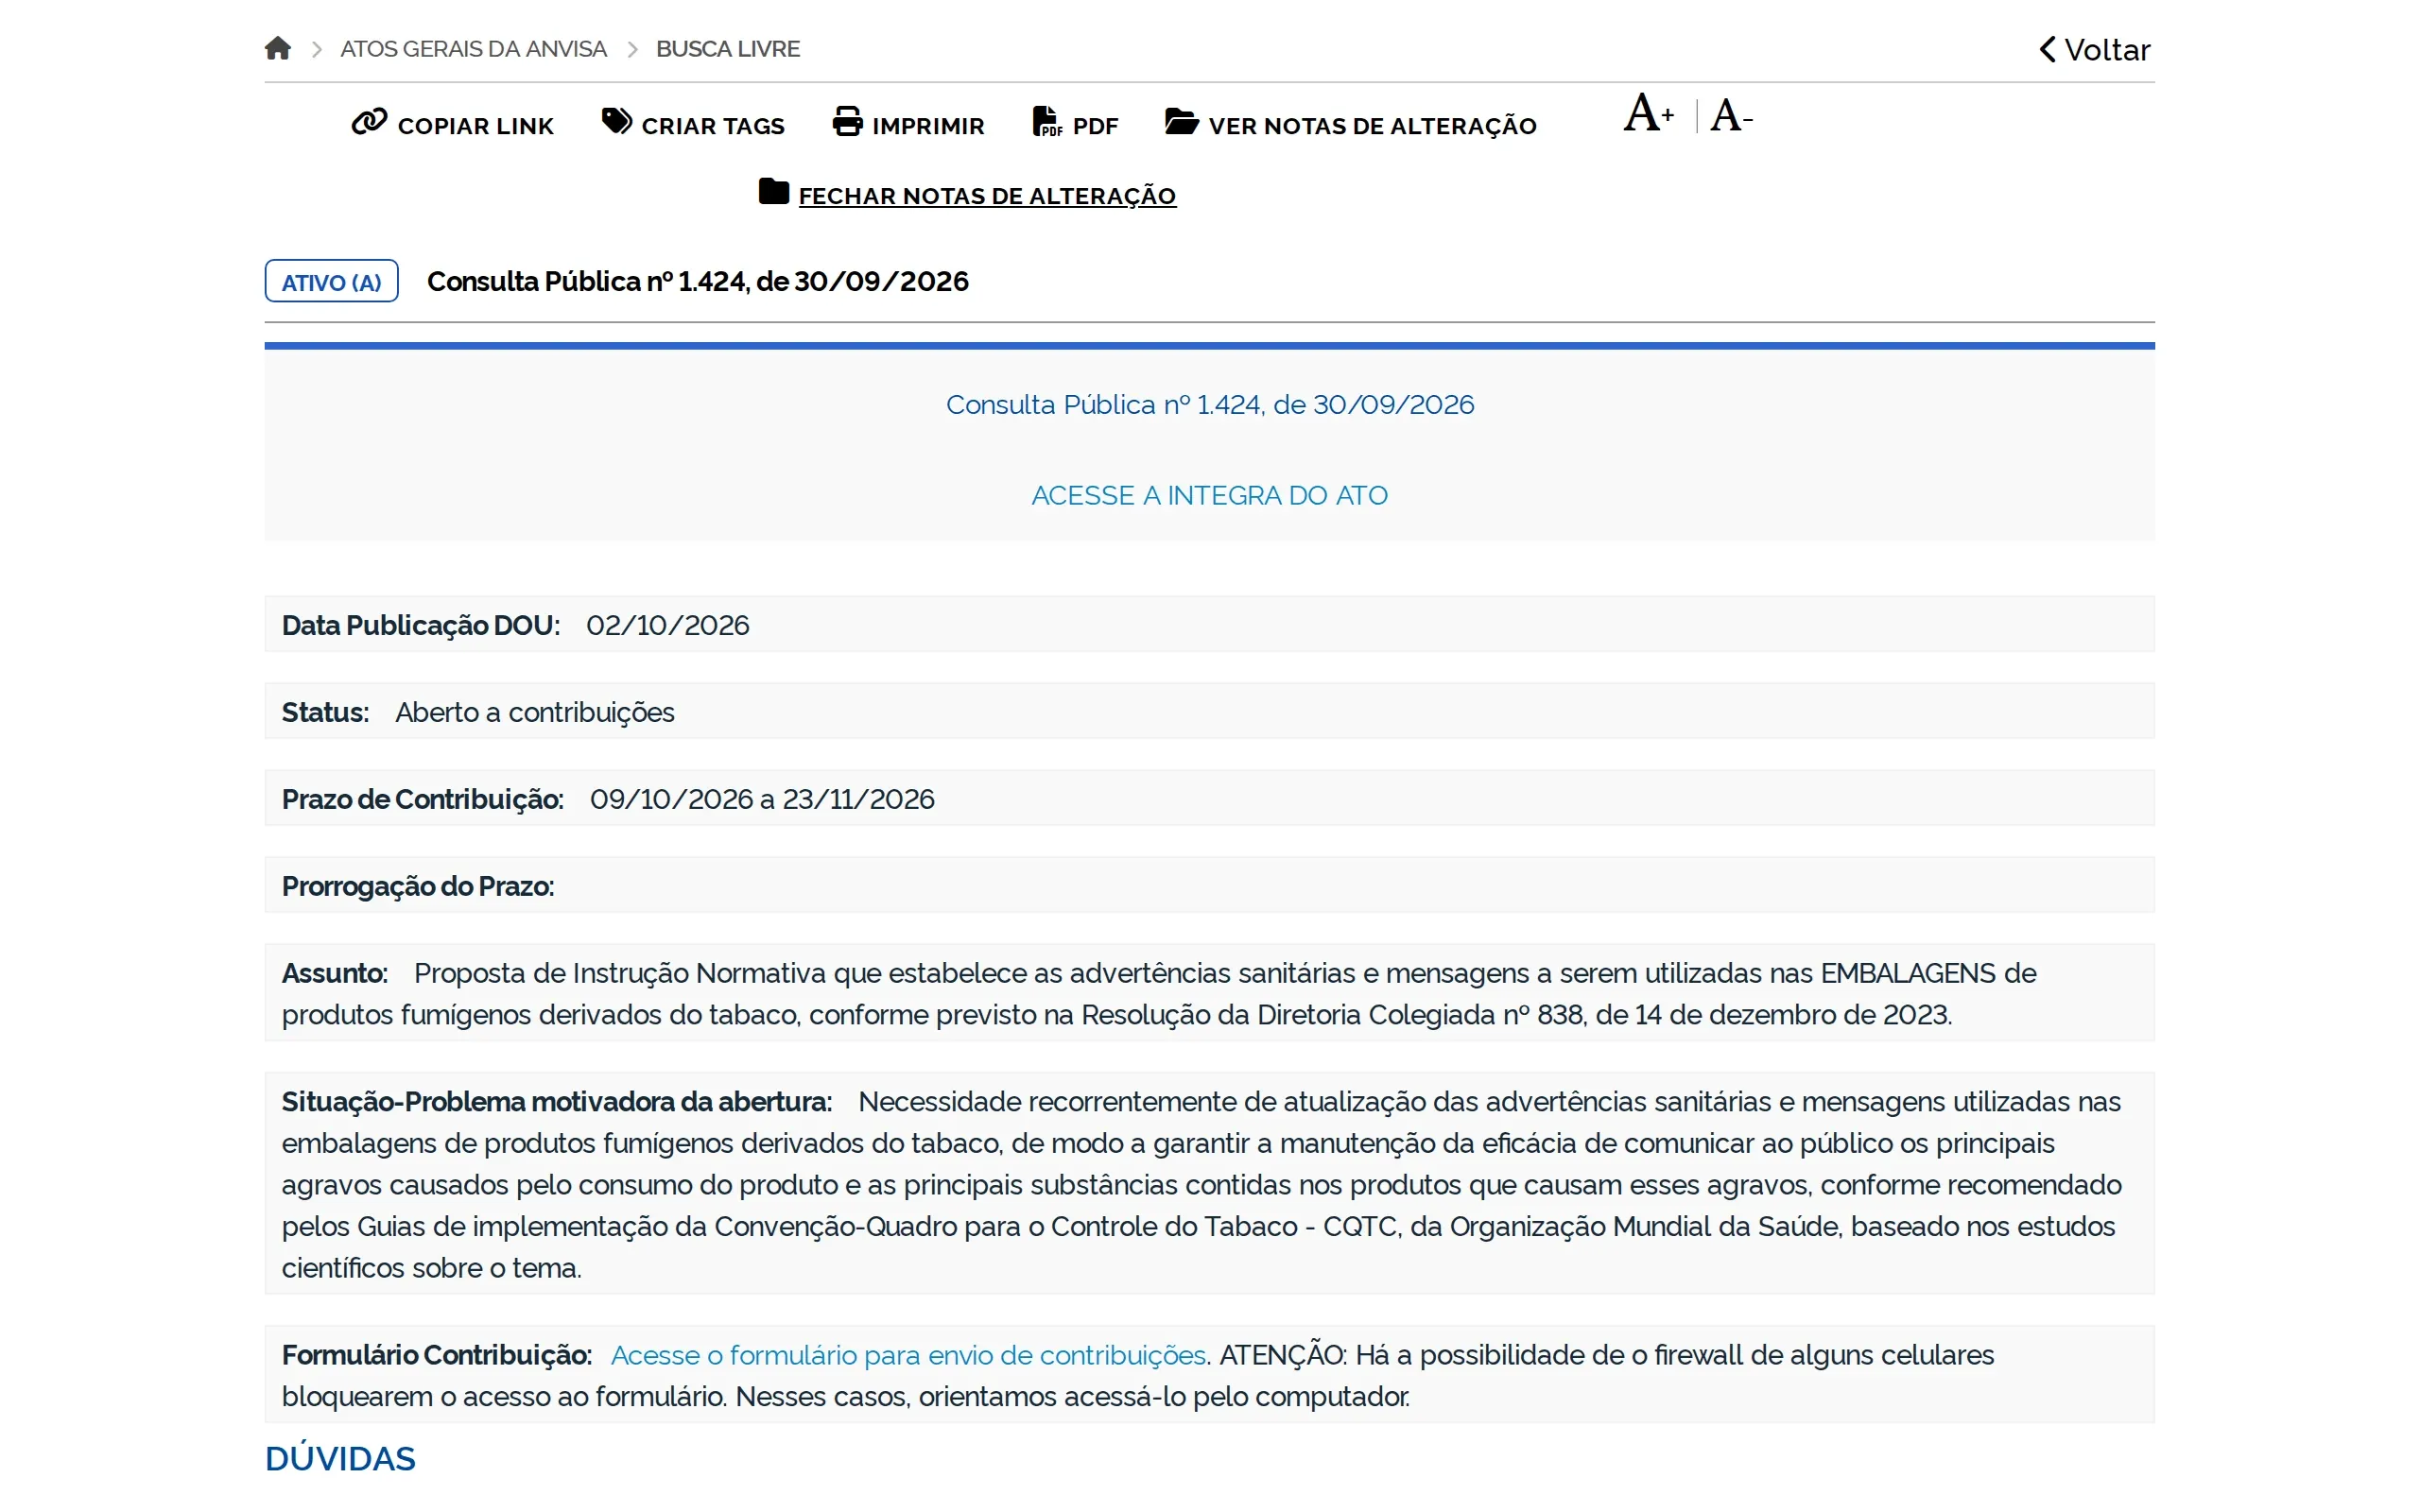The height and width of the screenshot is (1512, 2420).
Task: Click the tag icon for Criar Tags
Action: (x=617, y=121)
